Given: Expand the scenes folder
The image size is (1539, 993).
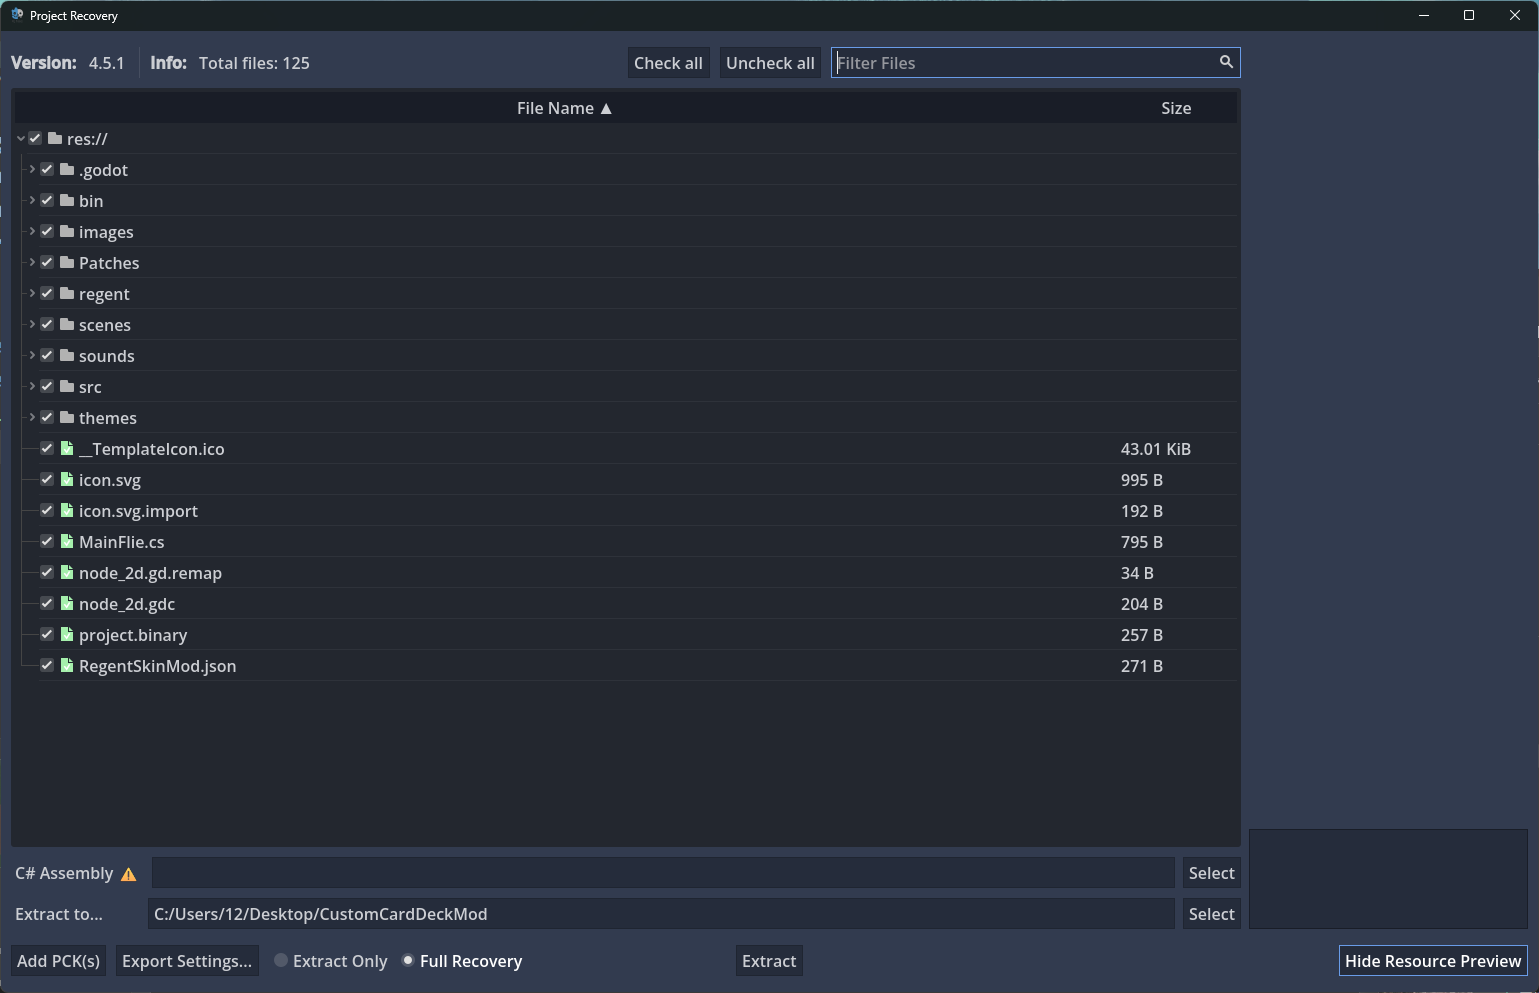Looking at the screenshot, I should [x=32, y=324].
